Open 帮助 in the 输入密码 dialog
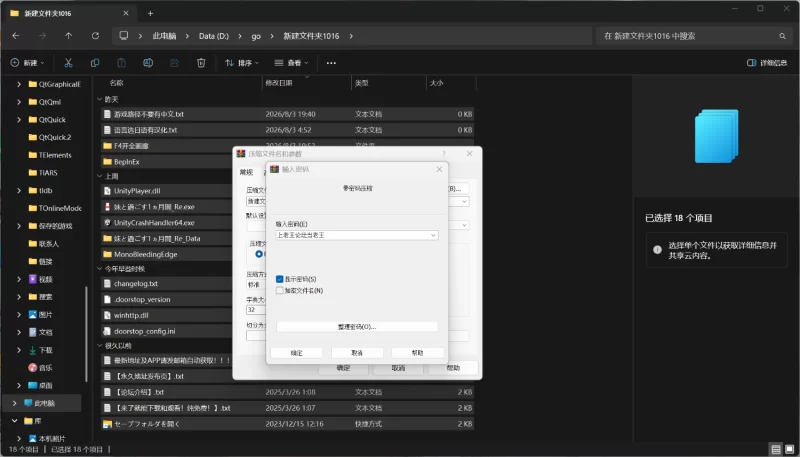Screen dimensions: 800x457 click(x=417, y=353)
